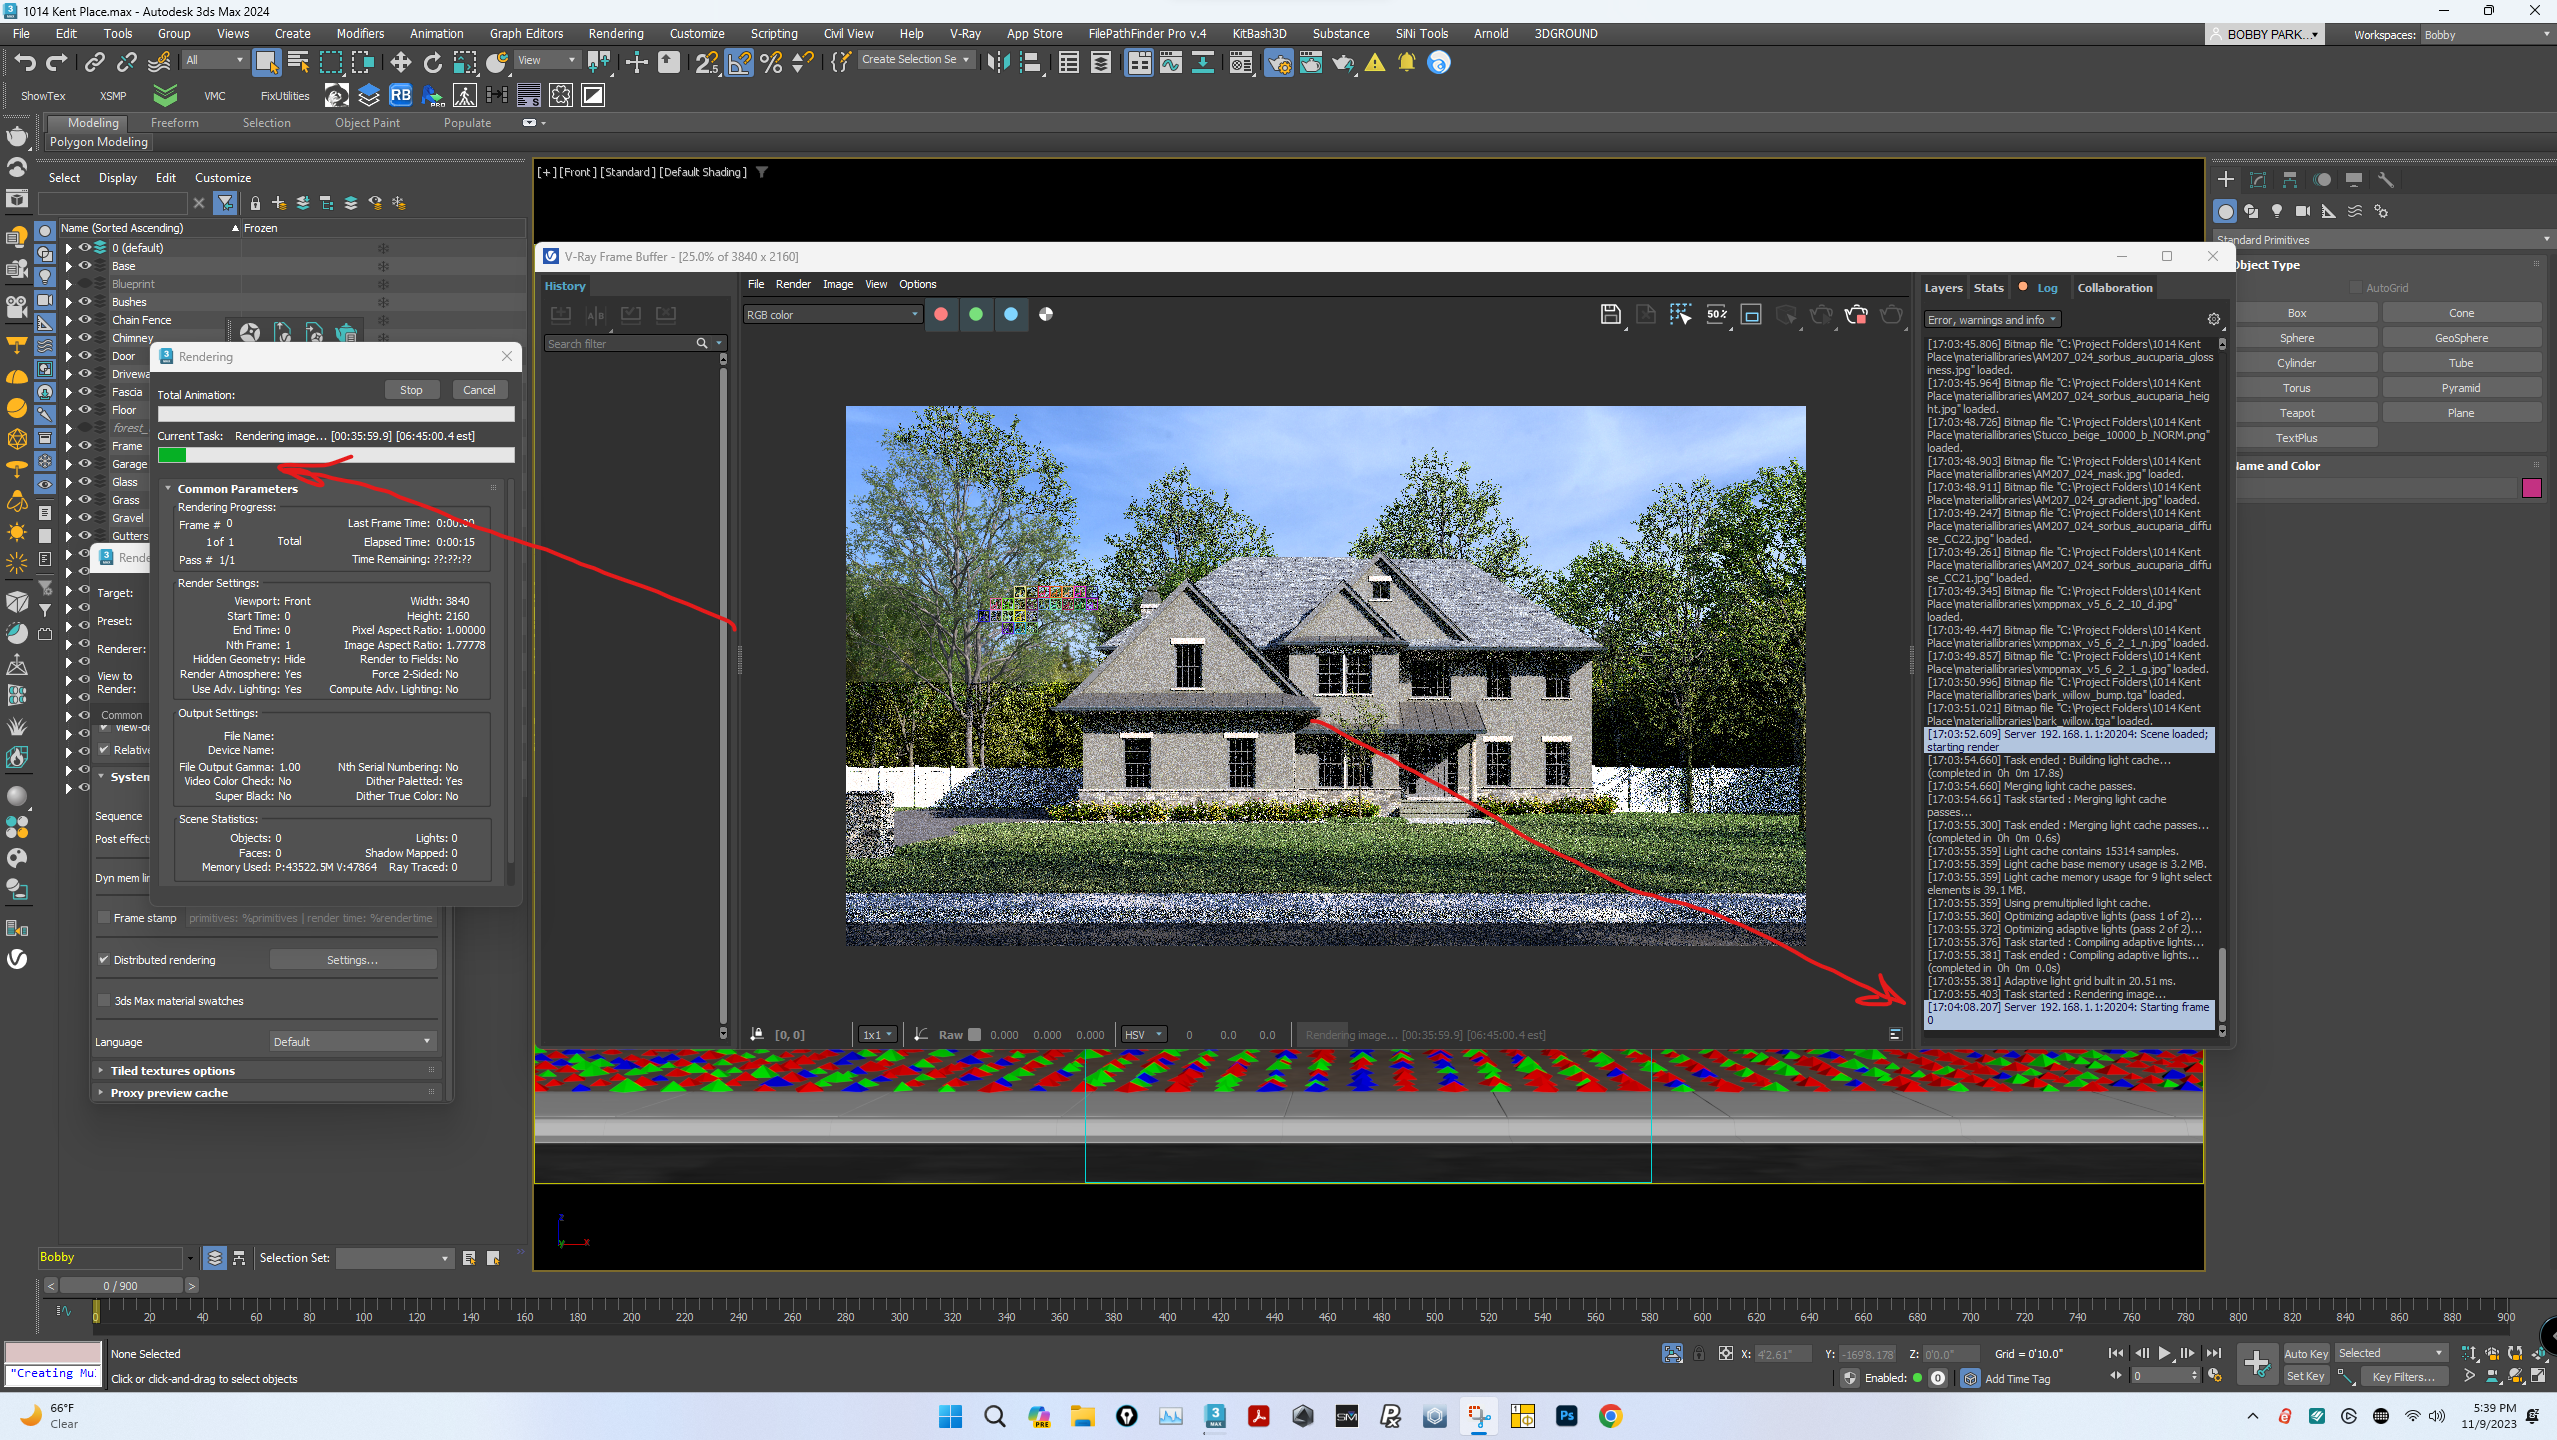
Task: Click the scene explorer lock icon
Action: tap(255, 203)
